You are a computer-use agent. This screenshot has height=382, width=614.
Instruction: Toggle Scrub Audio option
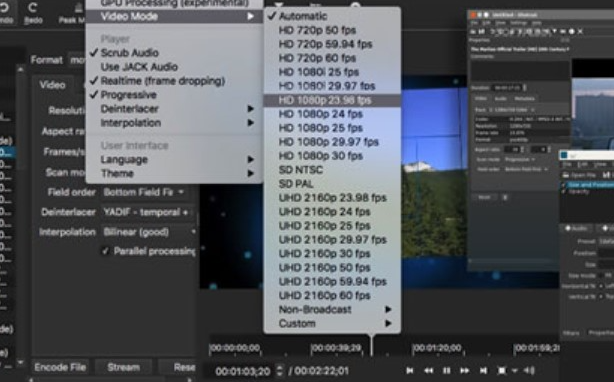point(174,53)
